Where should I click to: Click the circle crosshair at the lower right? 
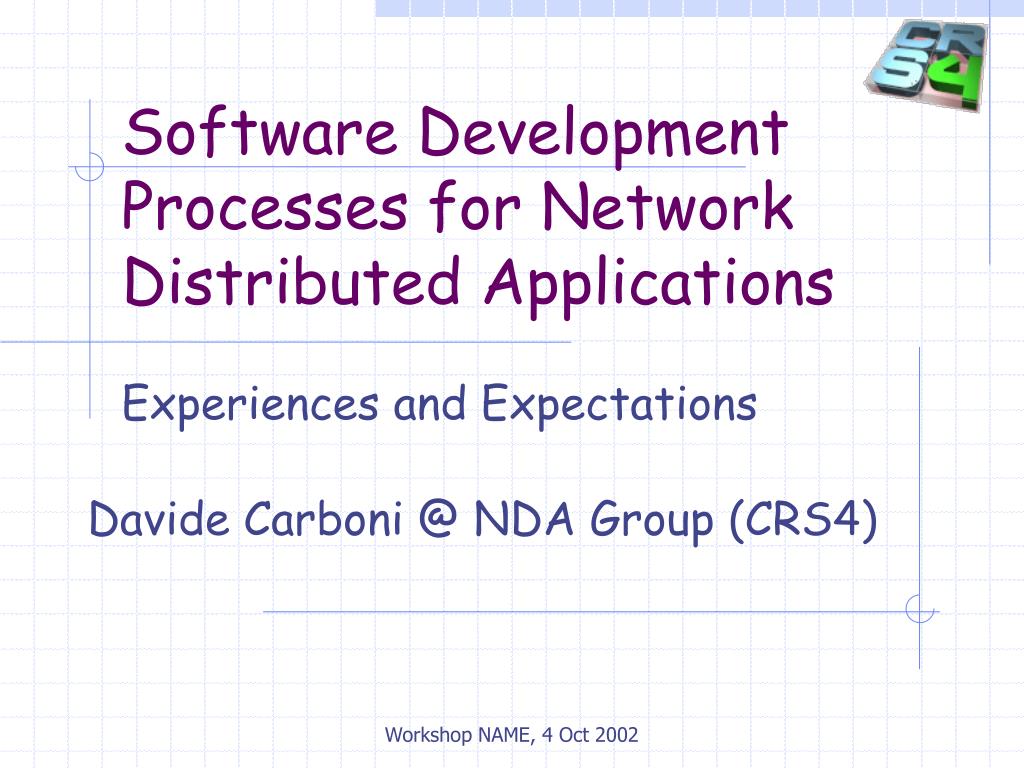pyautogui.click(x=920, y=611)
